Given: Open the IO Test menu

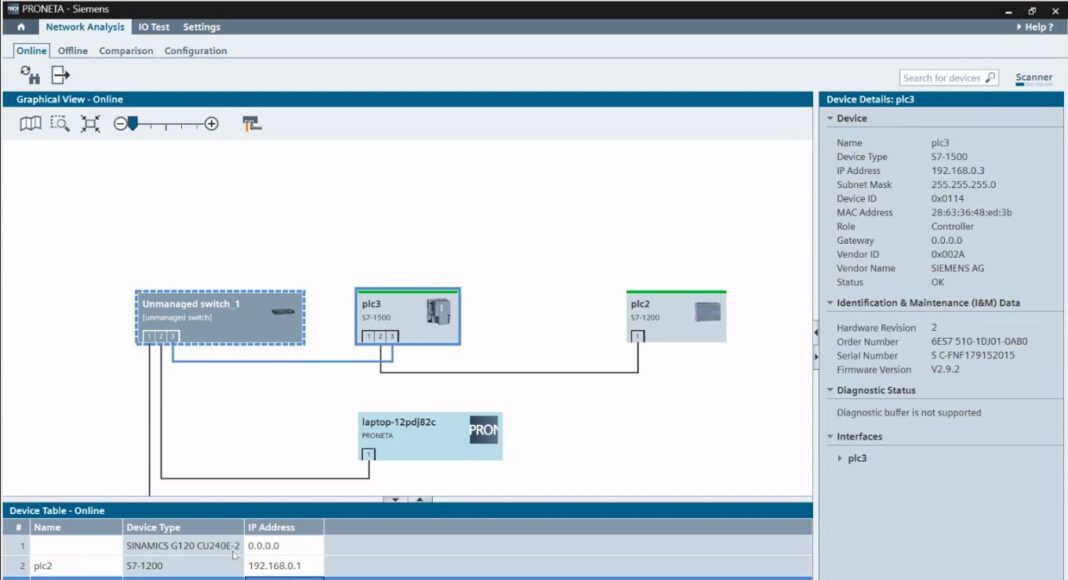Looking at the screenshot, I should click(154, 27).
